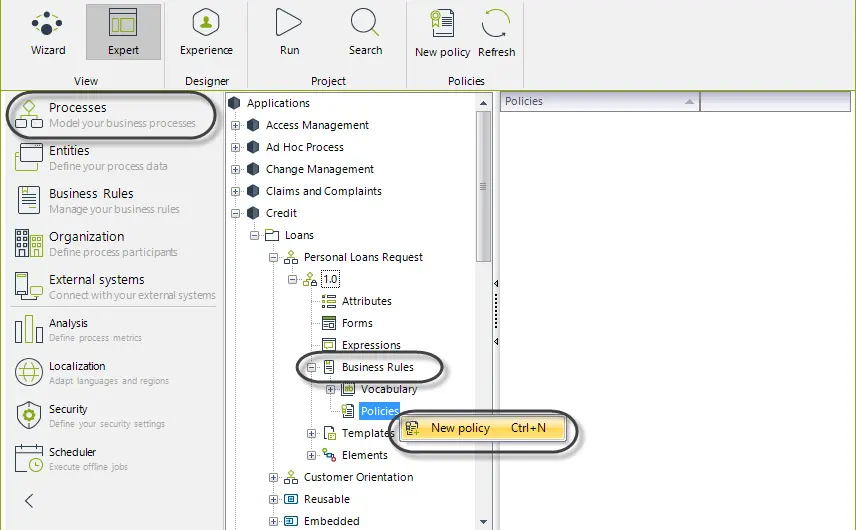This screenshot has height=530, width=856.
Task: Sort by the Policies column header
Action: click(599, 102)
